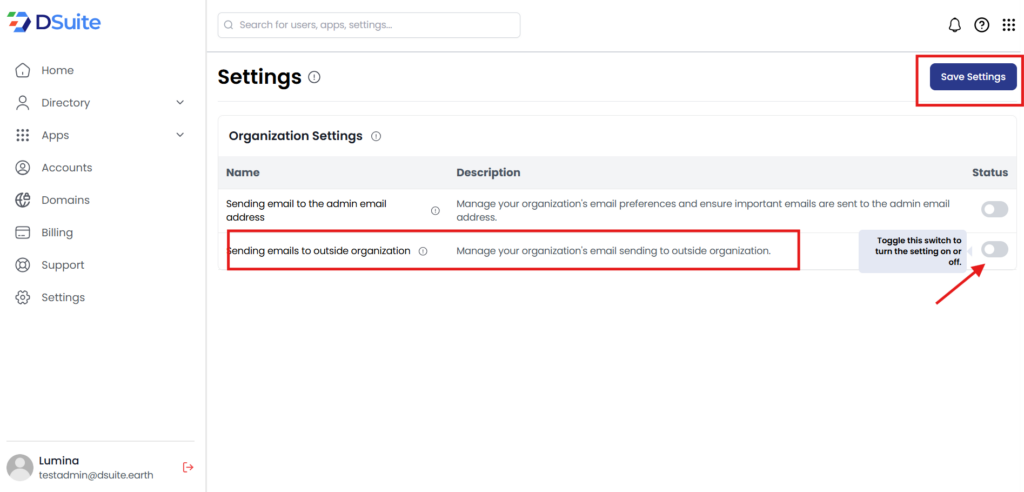
Task: Toggle sending email to admin address
Action: 994,209
